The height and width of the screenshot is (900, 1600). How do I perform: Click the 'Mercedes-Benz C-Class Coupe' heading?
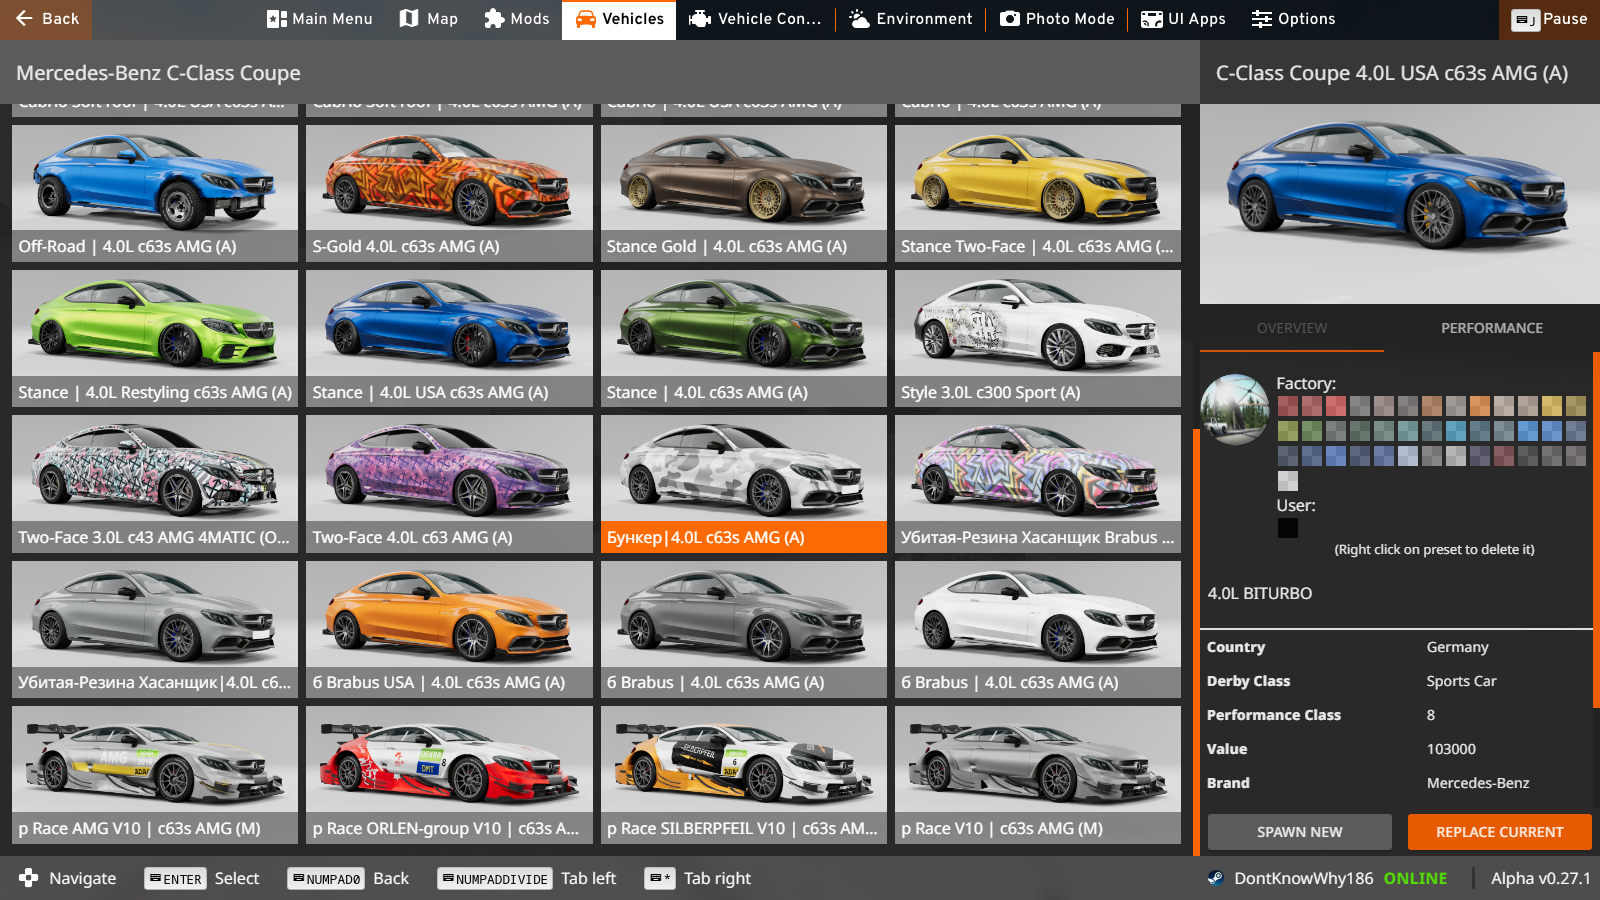pyautogui.click(x=158, y=73)
